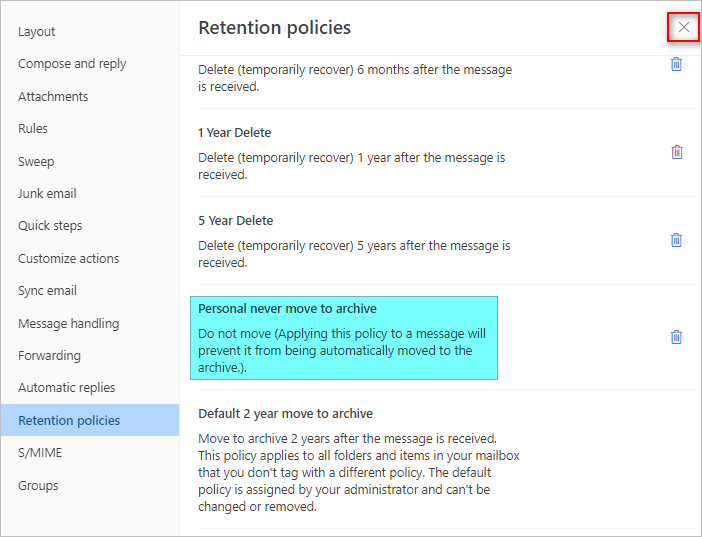Delete Personal never move to archive policy
702x537 pixels.
(676, 337)
